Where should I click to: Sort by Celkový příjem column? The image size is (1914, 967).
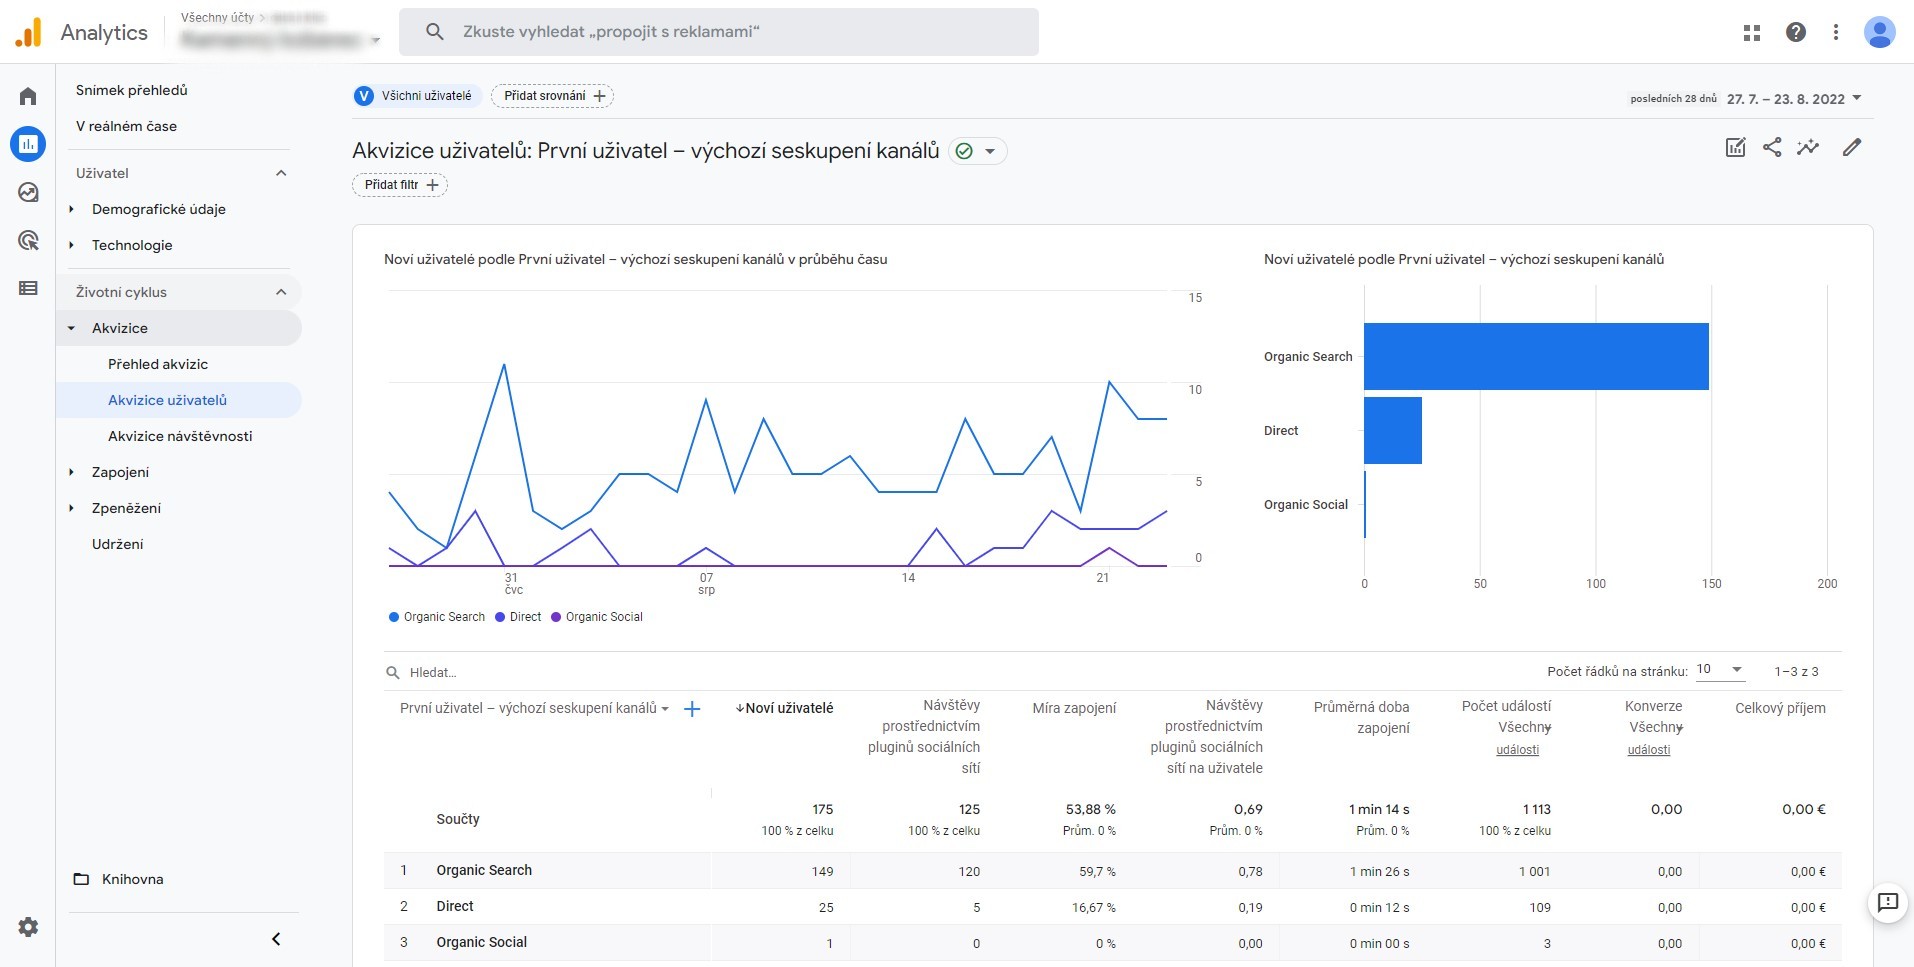coord(1780,708)
